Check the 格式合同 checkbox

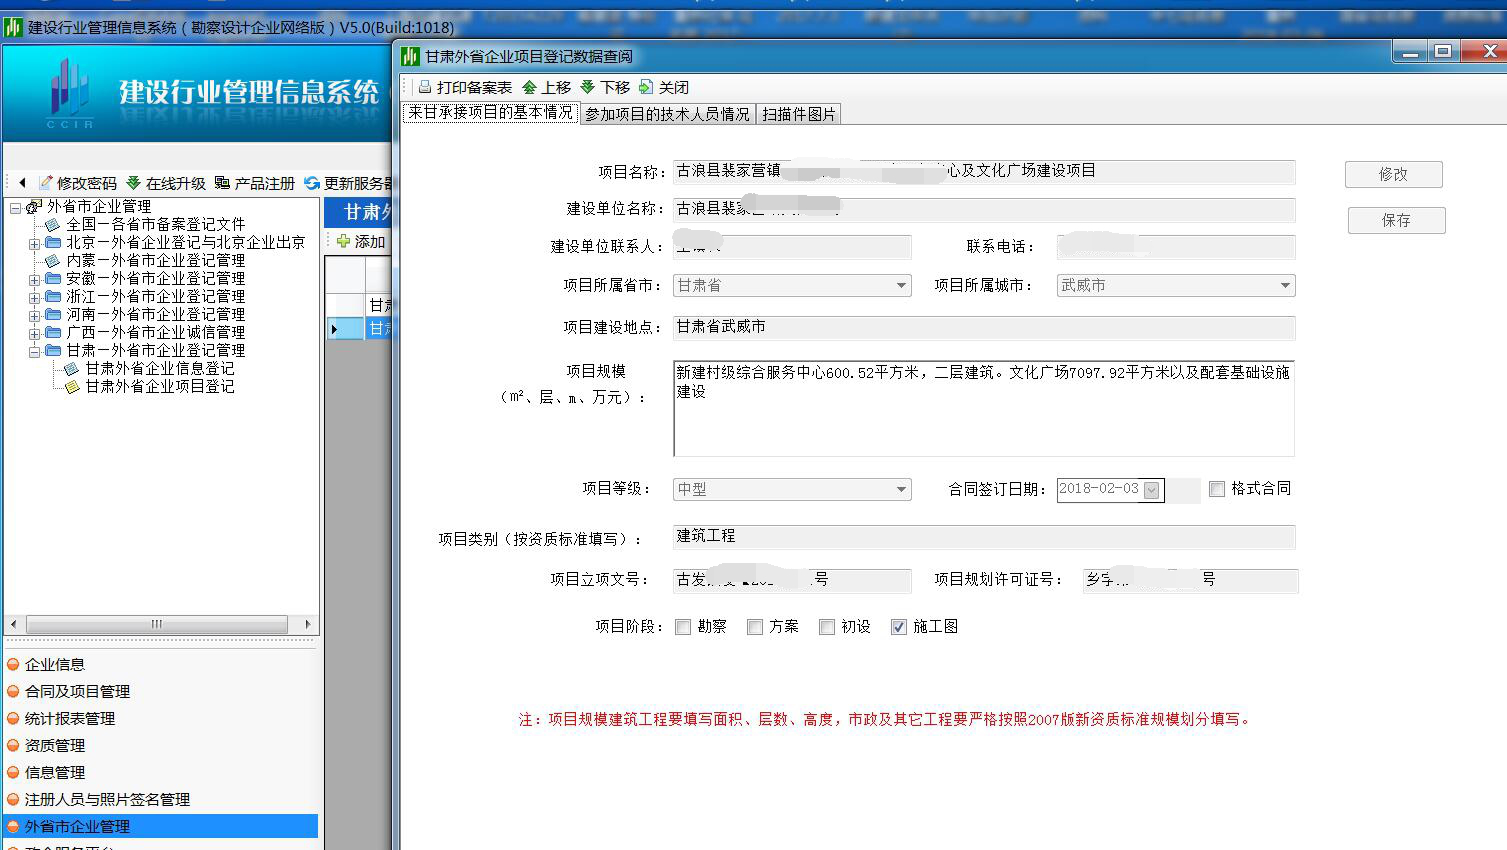click(x=1216, y=488)
